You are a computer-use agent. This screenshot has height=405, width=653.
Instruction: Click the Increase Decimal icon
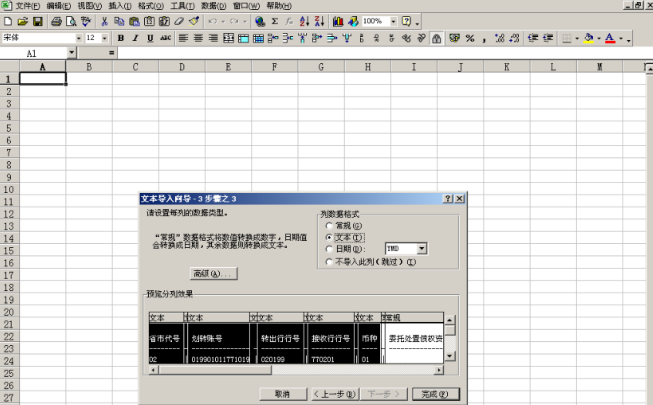click(499, 38)
